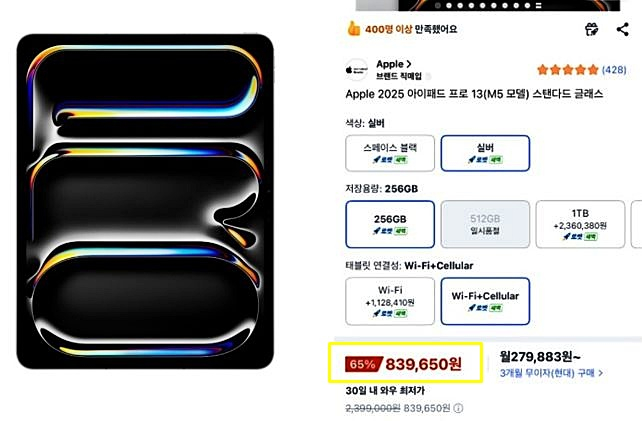Screen dimensions: 642x421
Task: Select the 스페이스 블랙 color option
Action: tap(390, 152)
